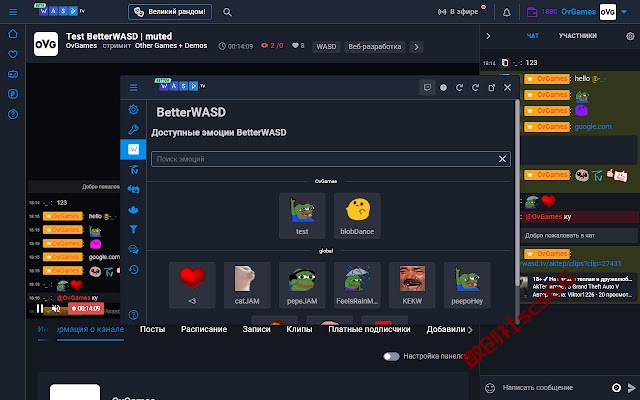The width and height of the screenshot is (640, 400).
Task: Show more channel tabs with the chevron
Action: [x=470, y=329]
